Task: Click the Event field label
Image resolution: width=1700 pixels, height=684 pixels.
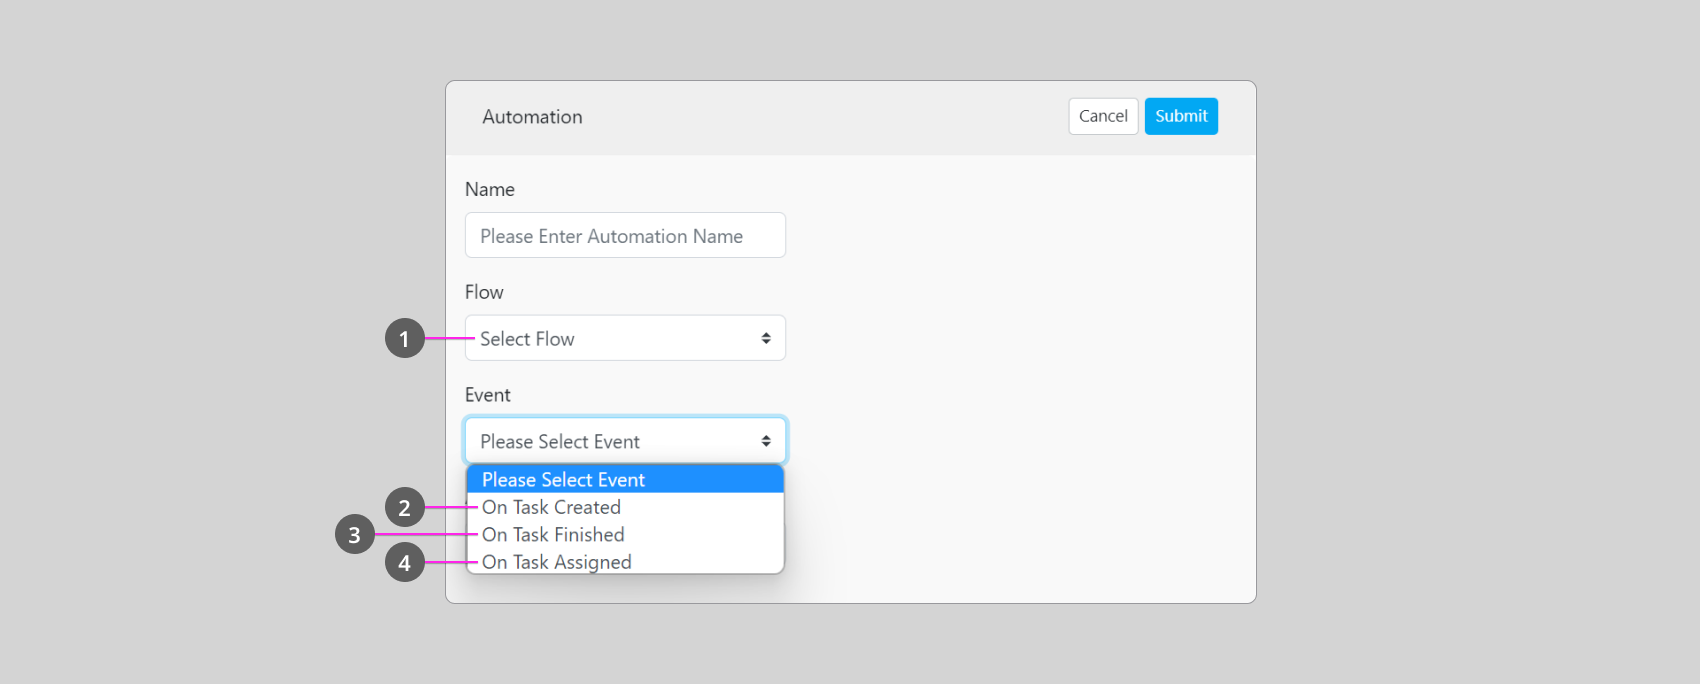Action: (488, 395)
